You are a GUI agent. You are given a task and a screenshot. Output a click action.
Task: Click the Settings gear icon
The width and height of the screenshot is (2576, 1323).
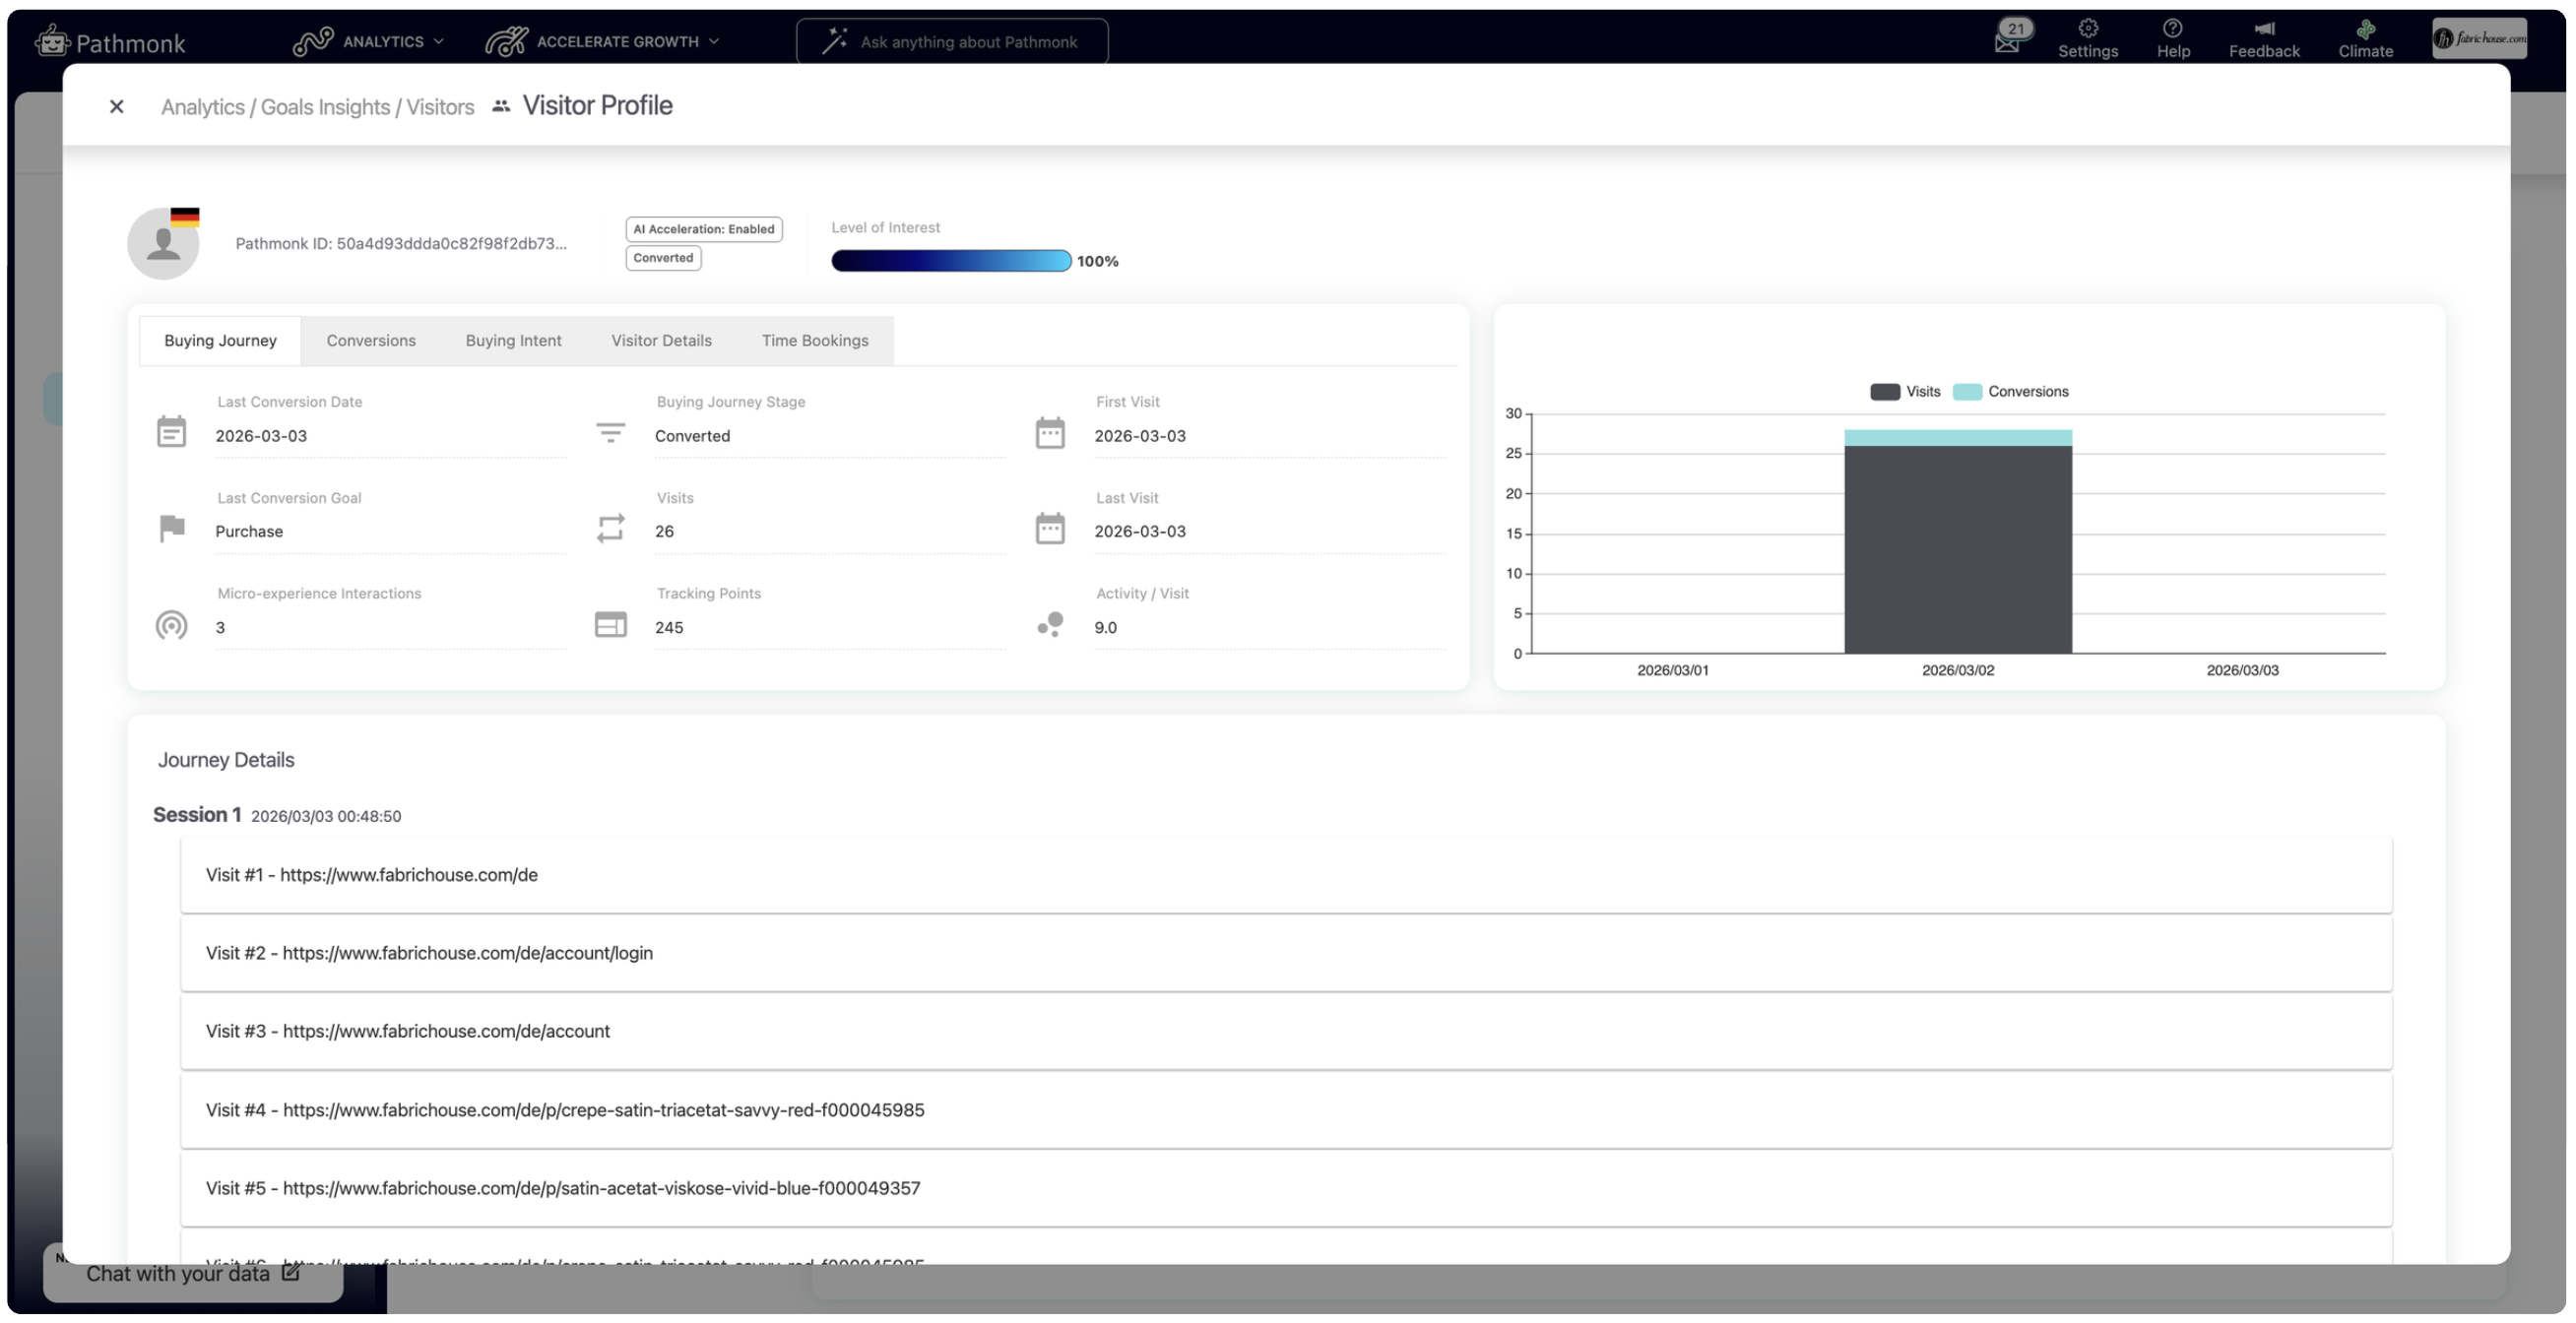pos(2087,28)
